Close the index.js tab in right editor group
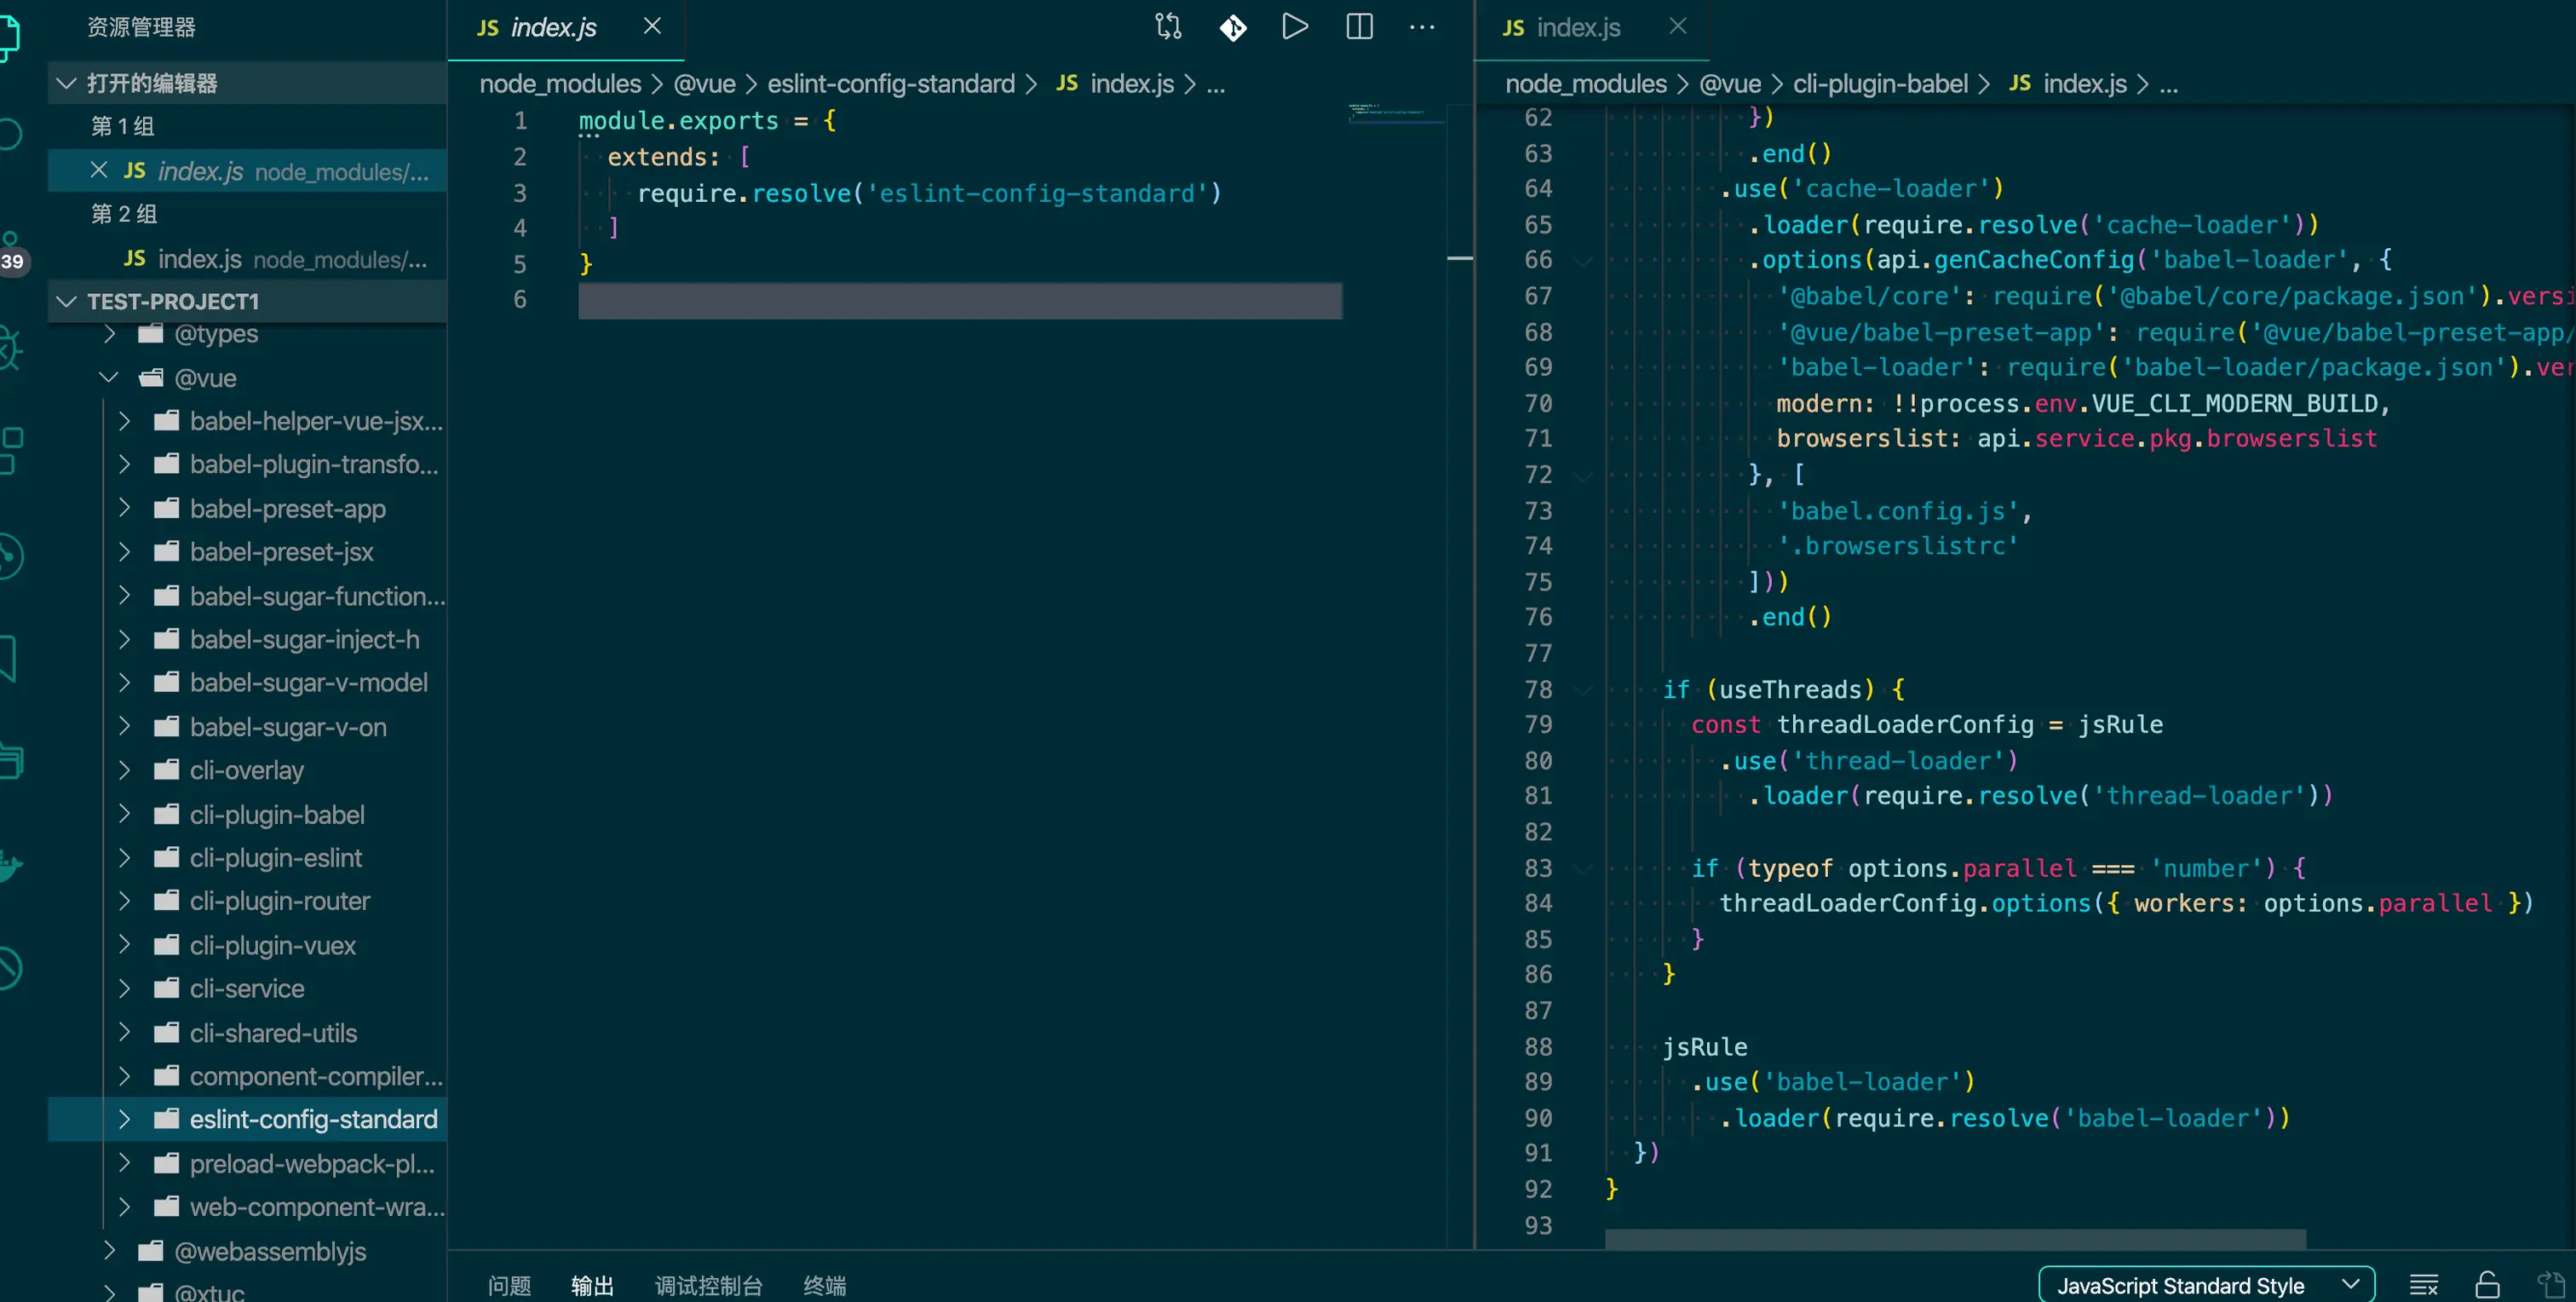The width and height of the screenshot is (2576, 1302). (x=1678, y=27)
